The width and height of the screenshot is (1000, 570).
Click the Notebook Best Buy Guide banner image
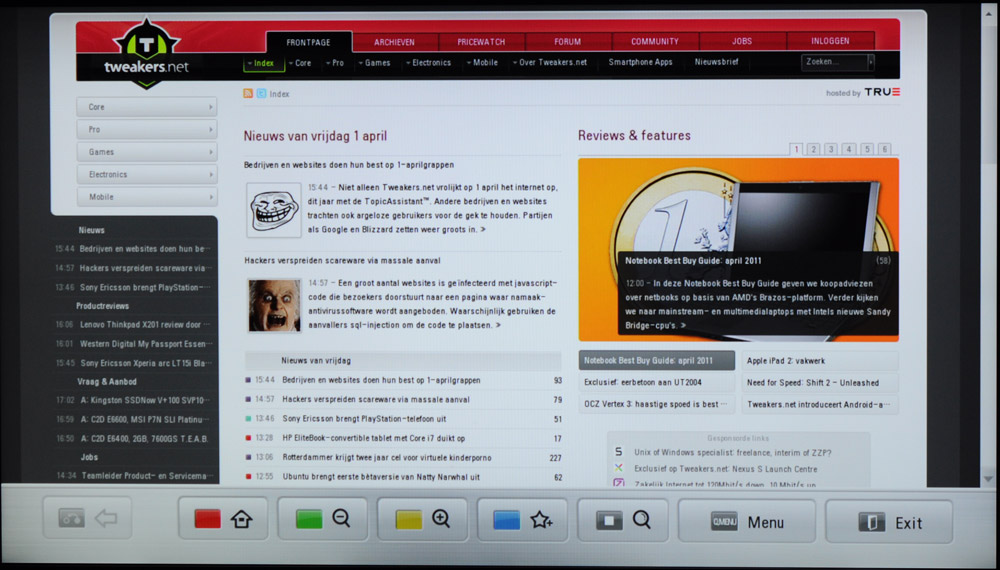click(x=738, y=249)
